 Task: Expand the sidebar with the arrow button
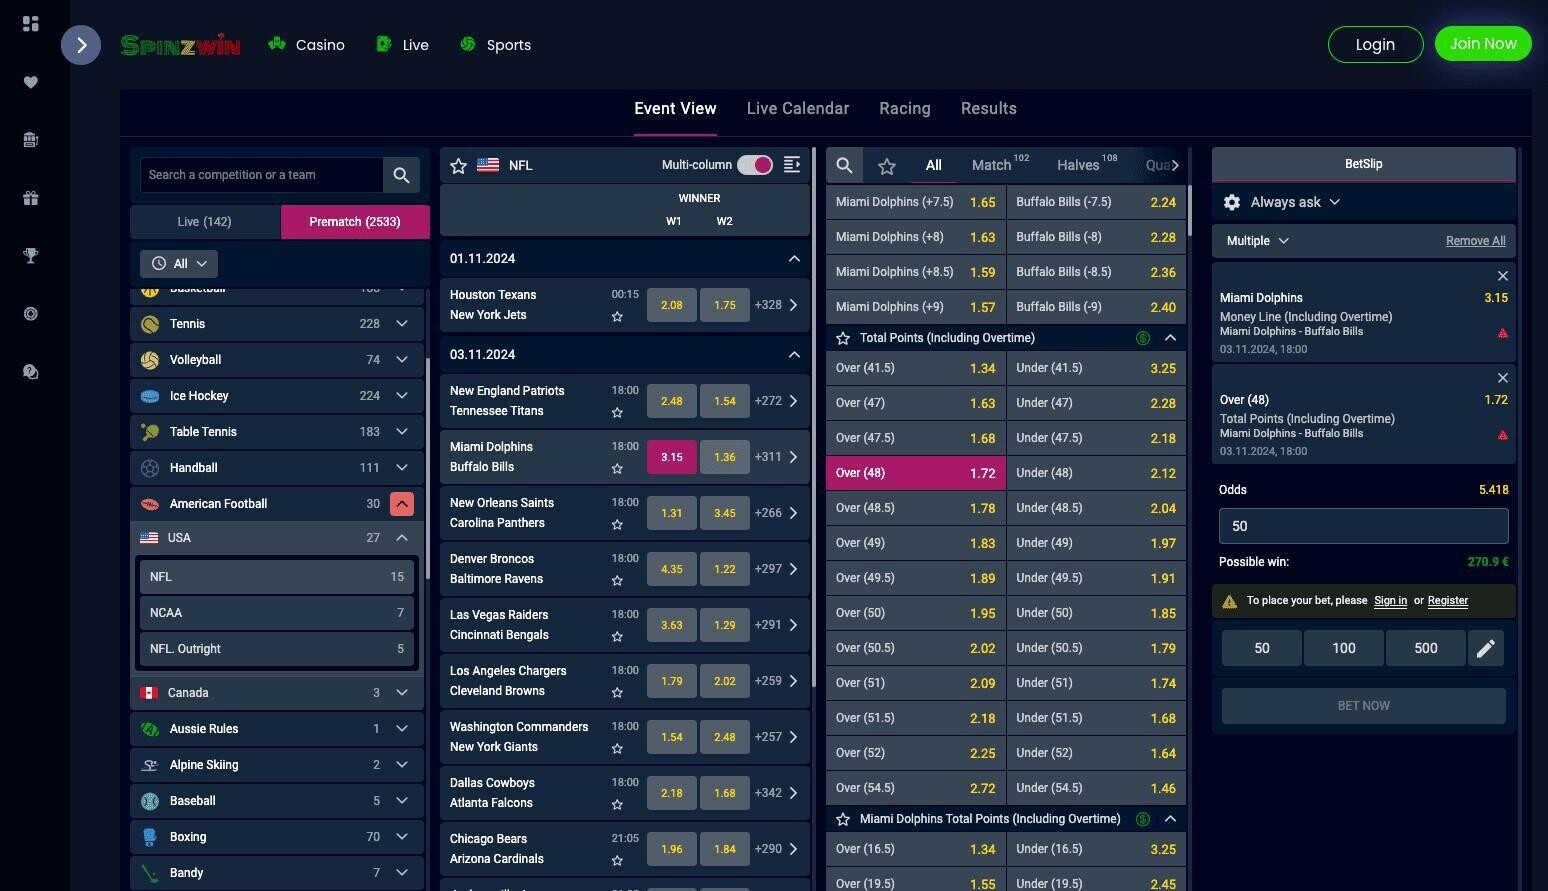coord(81,45)
